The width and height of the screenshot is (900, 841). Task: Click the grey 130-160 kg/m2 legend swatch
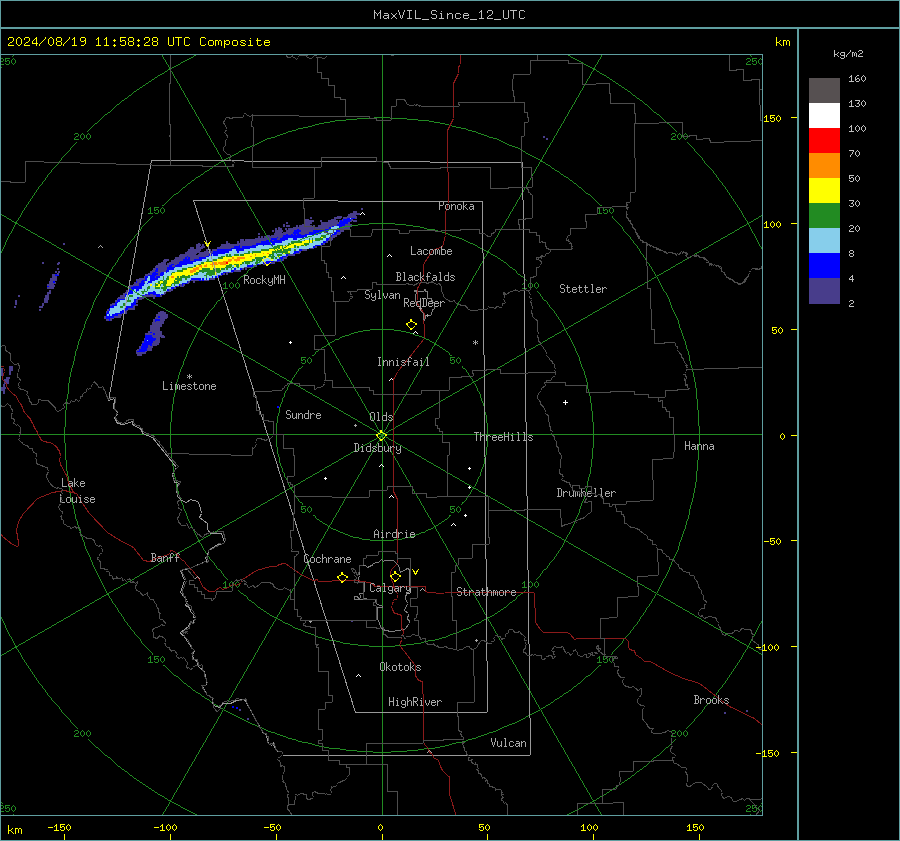[x=824, y=91]
